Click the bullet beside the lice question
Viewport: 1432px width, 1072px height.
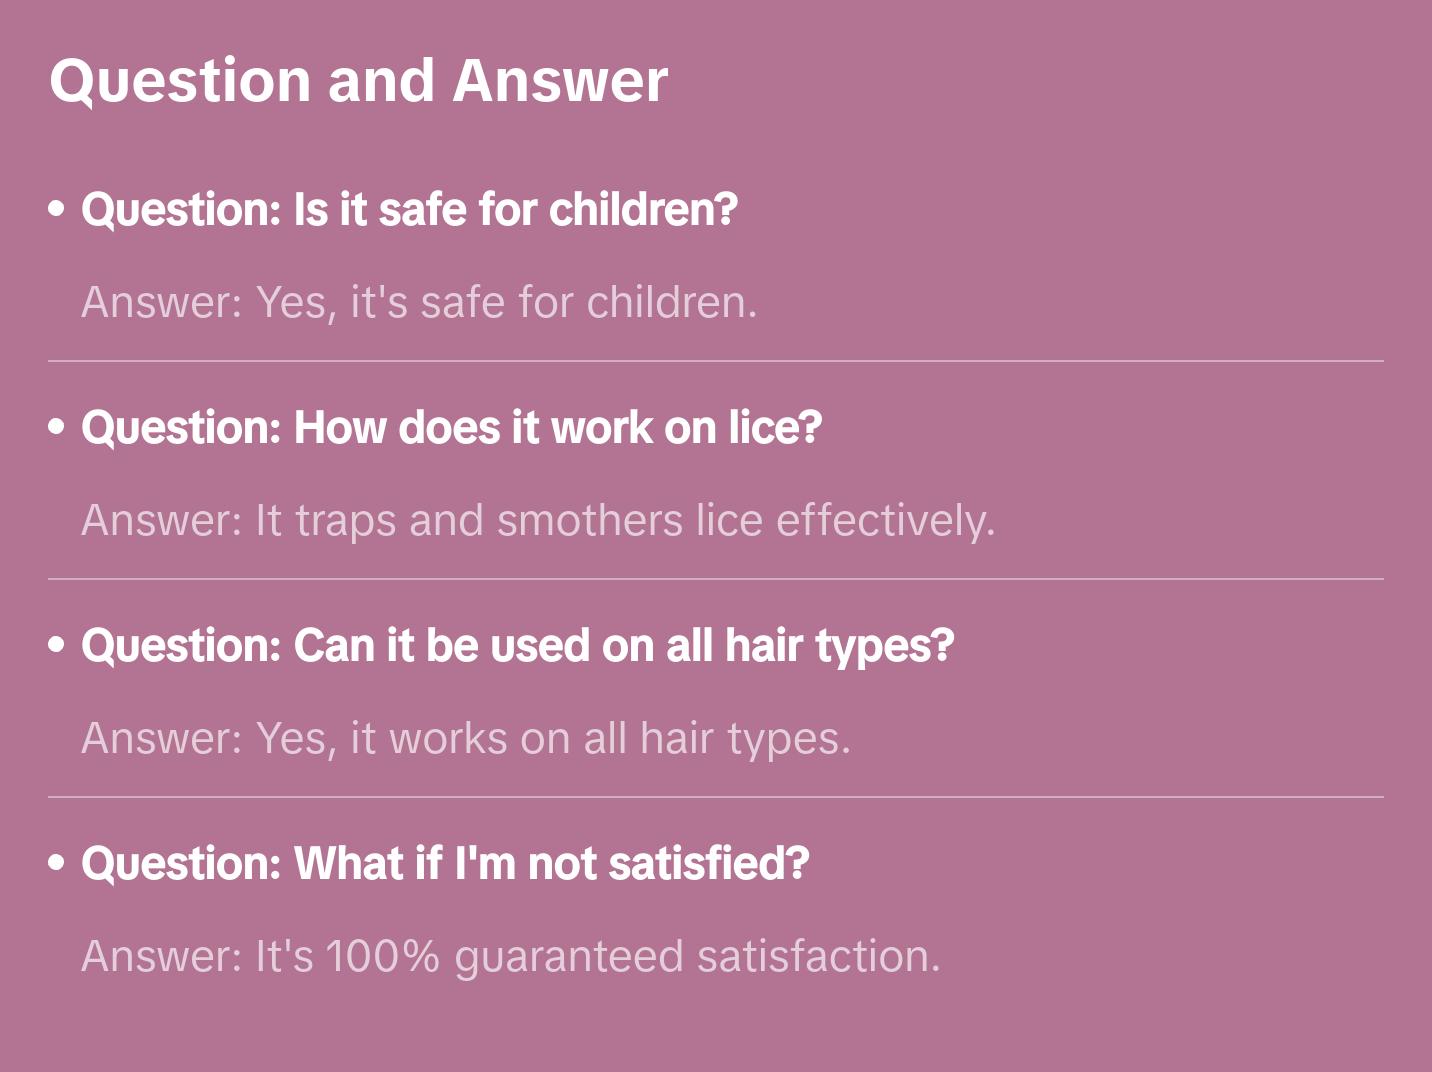tap(57, 427)
